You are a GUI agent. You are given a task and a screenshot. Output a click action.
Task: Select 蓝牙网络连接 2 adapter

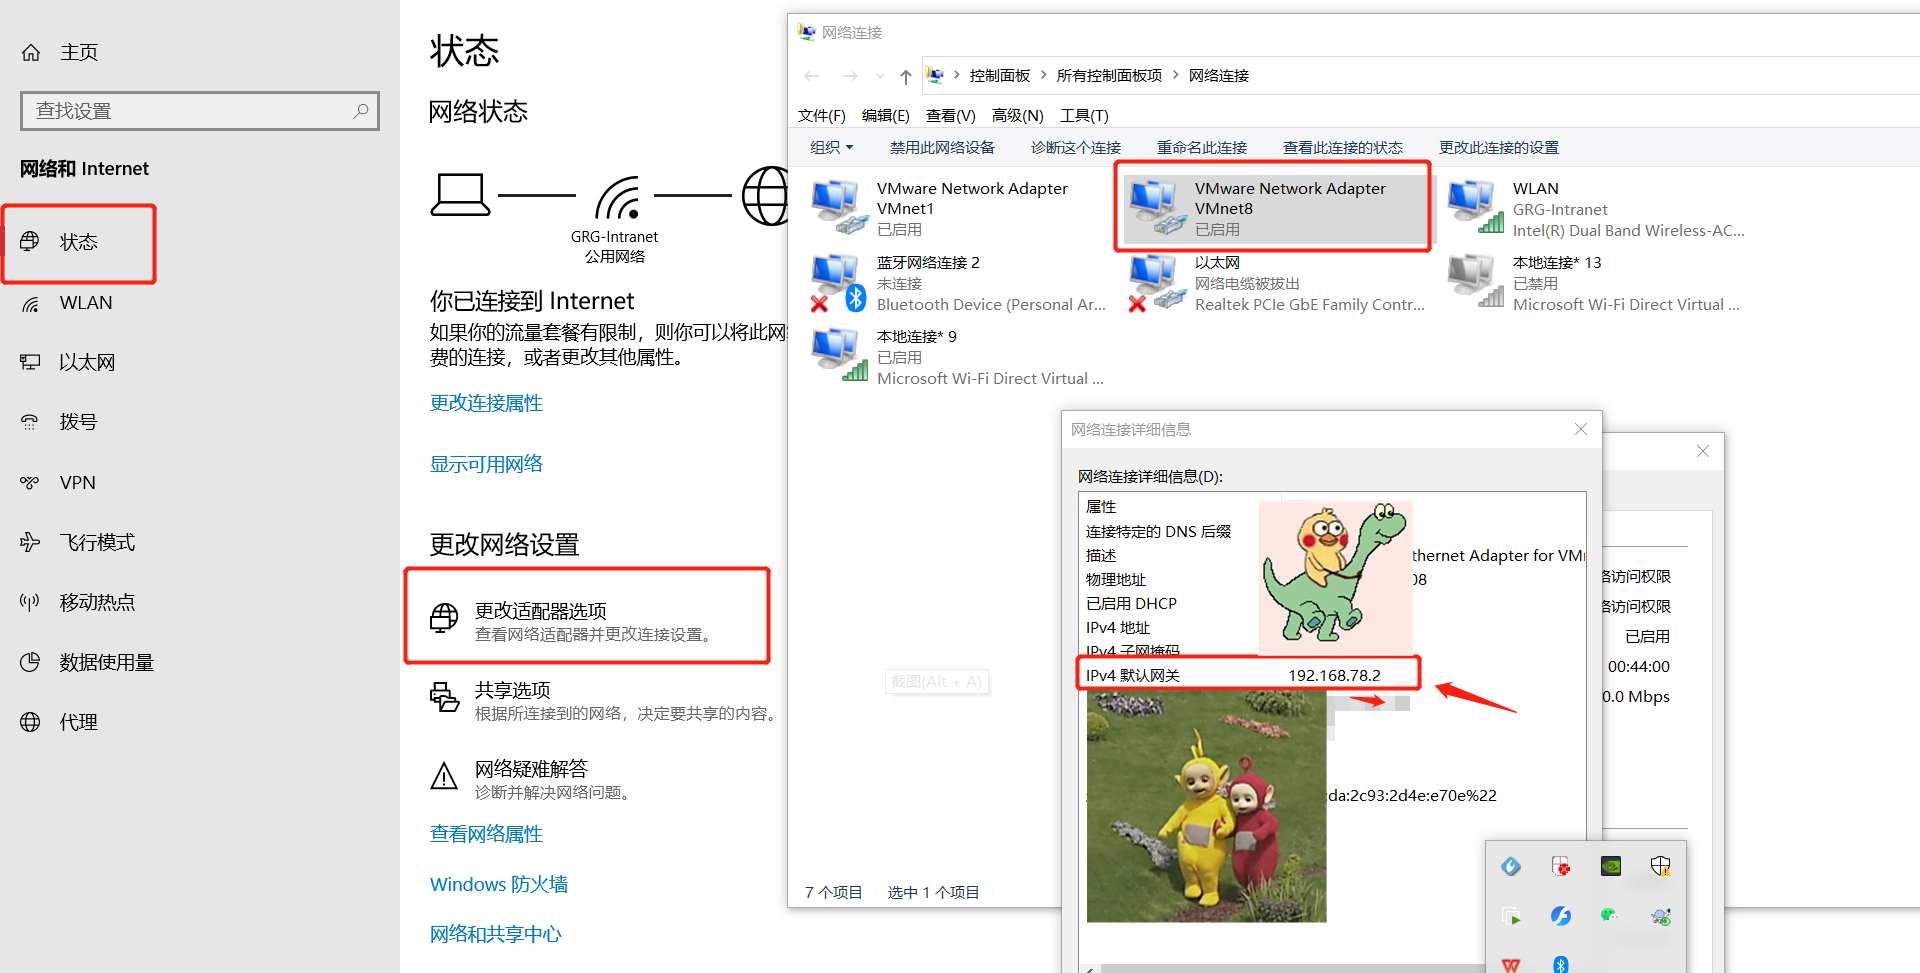(960, 283)
